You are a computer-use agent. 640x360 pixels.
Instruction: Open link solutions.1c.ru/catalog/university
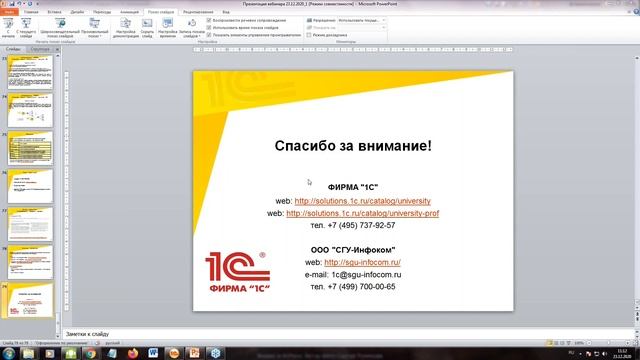(x=362, y=201)
